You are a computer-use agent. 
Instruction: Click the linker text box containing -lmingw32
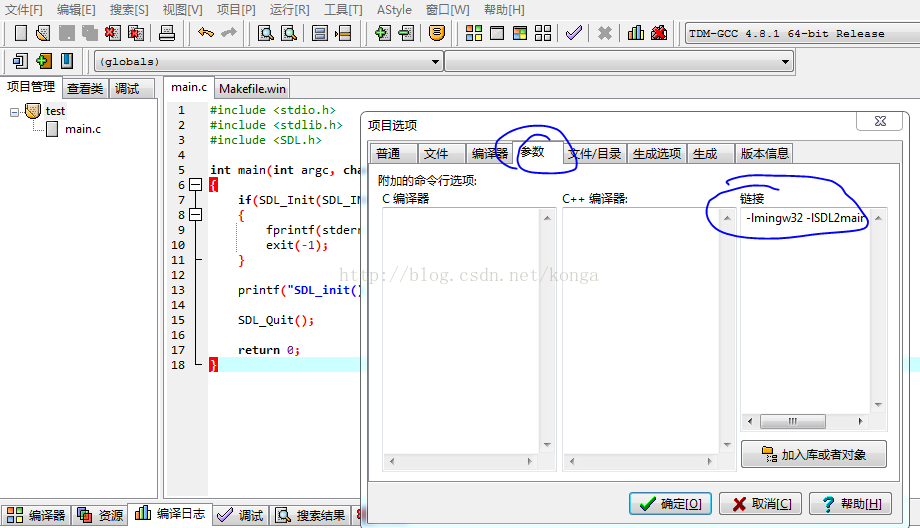pyautogui.click(x=805, y=311)
